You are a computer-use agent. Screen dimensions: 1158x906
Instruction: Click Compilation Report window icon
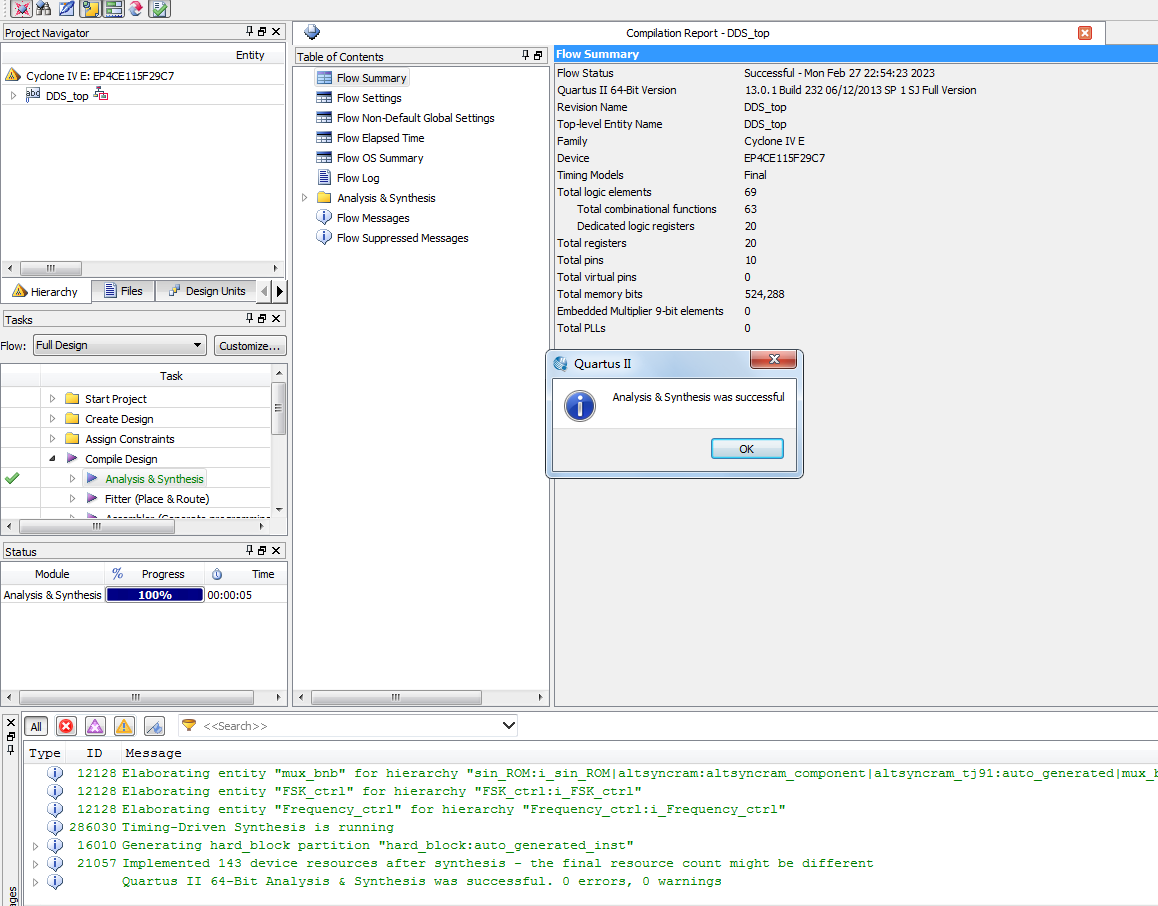pyautogui.click(x=313, y=33)
